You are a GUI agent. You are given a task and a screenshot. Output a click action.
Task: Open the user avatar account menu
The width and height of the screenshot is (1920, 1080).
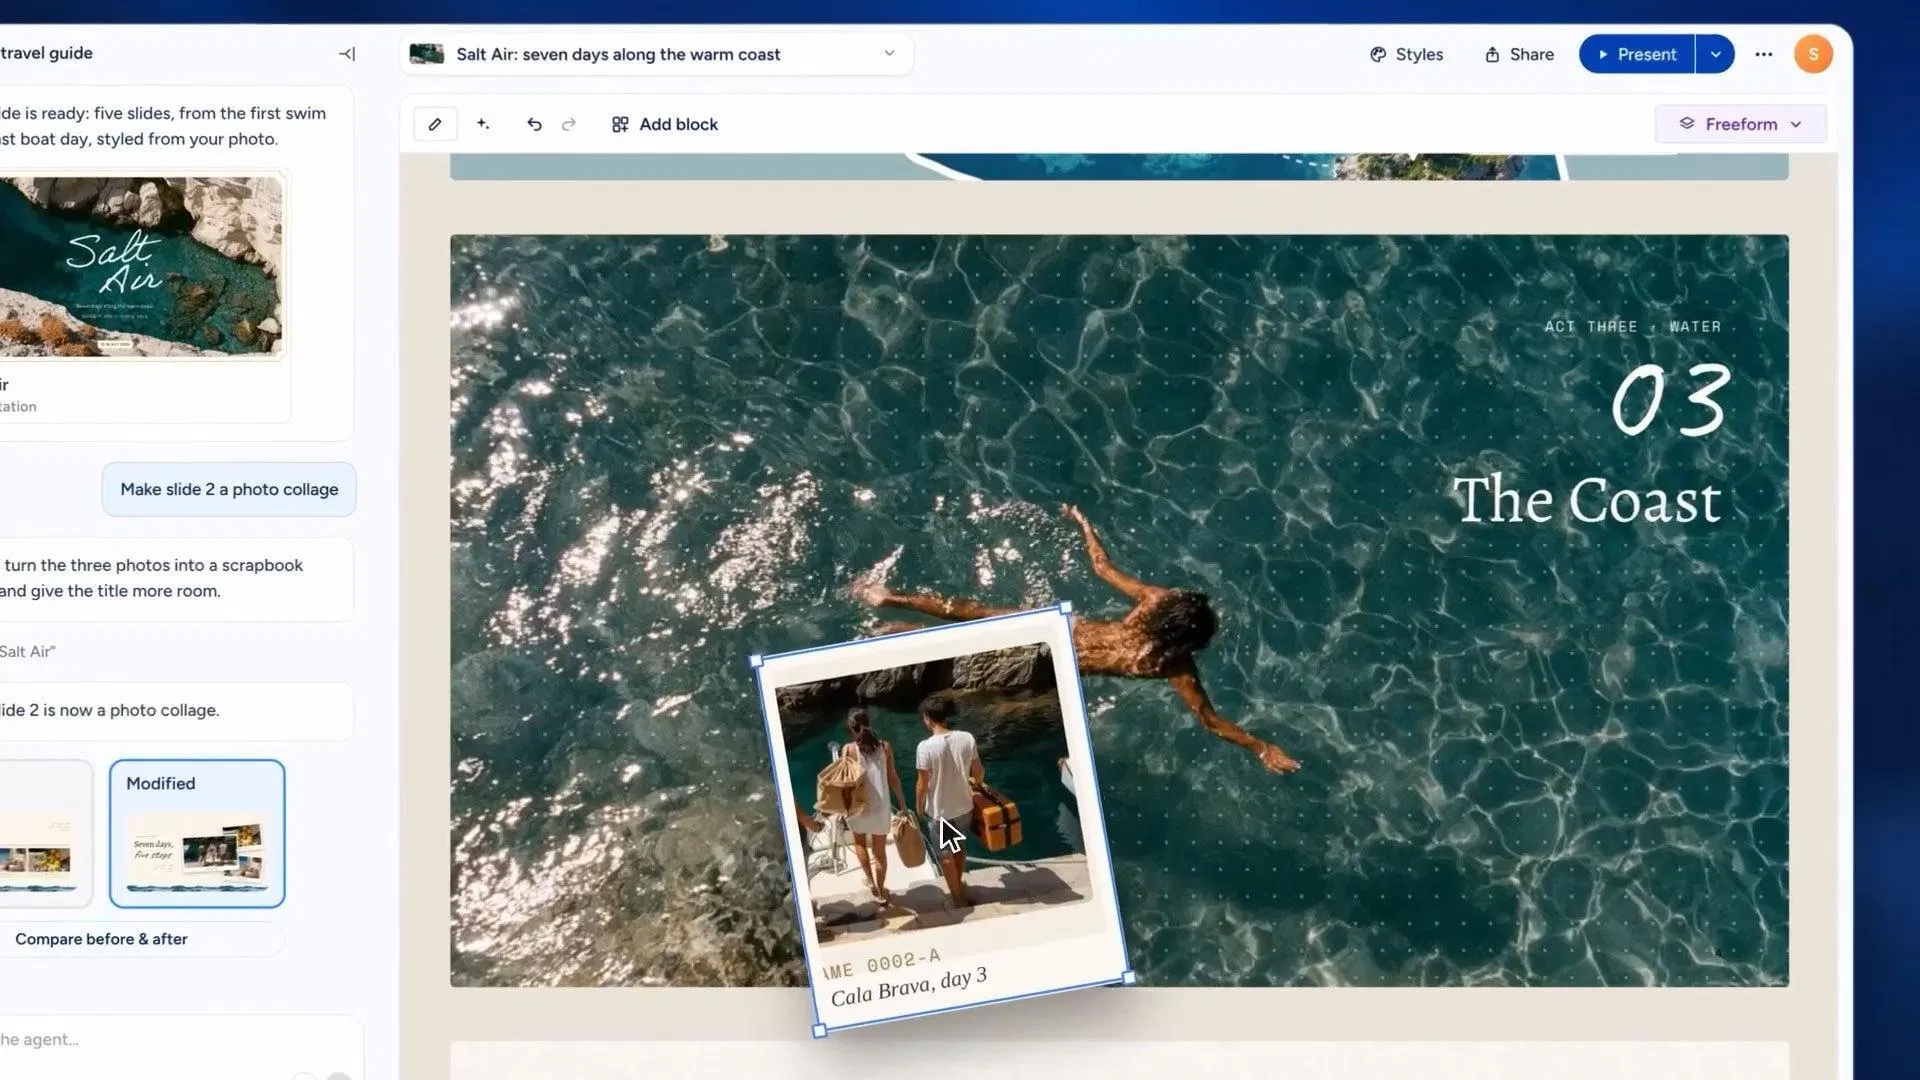click(1813, 54)
